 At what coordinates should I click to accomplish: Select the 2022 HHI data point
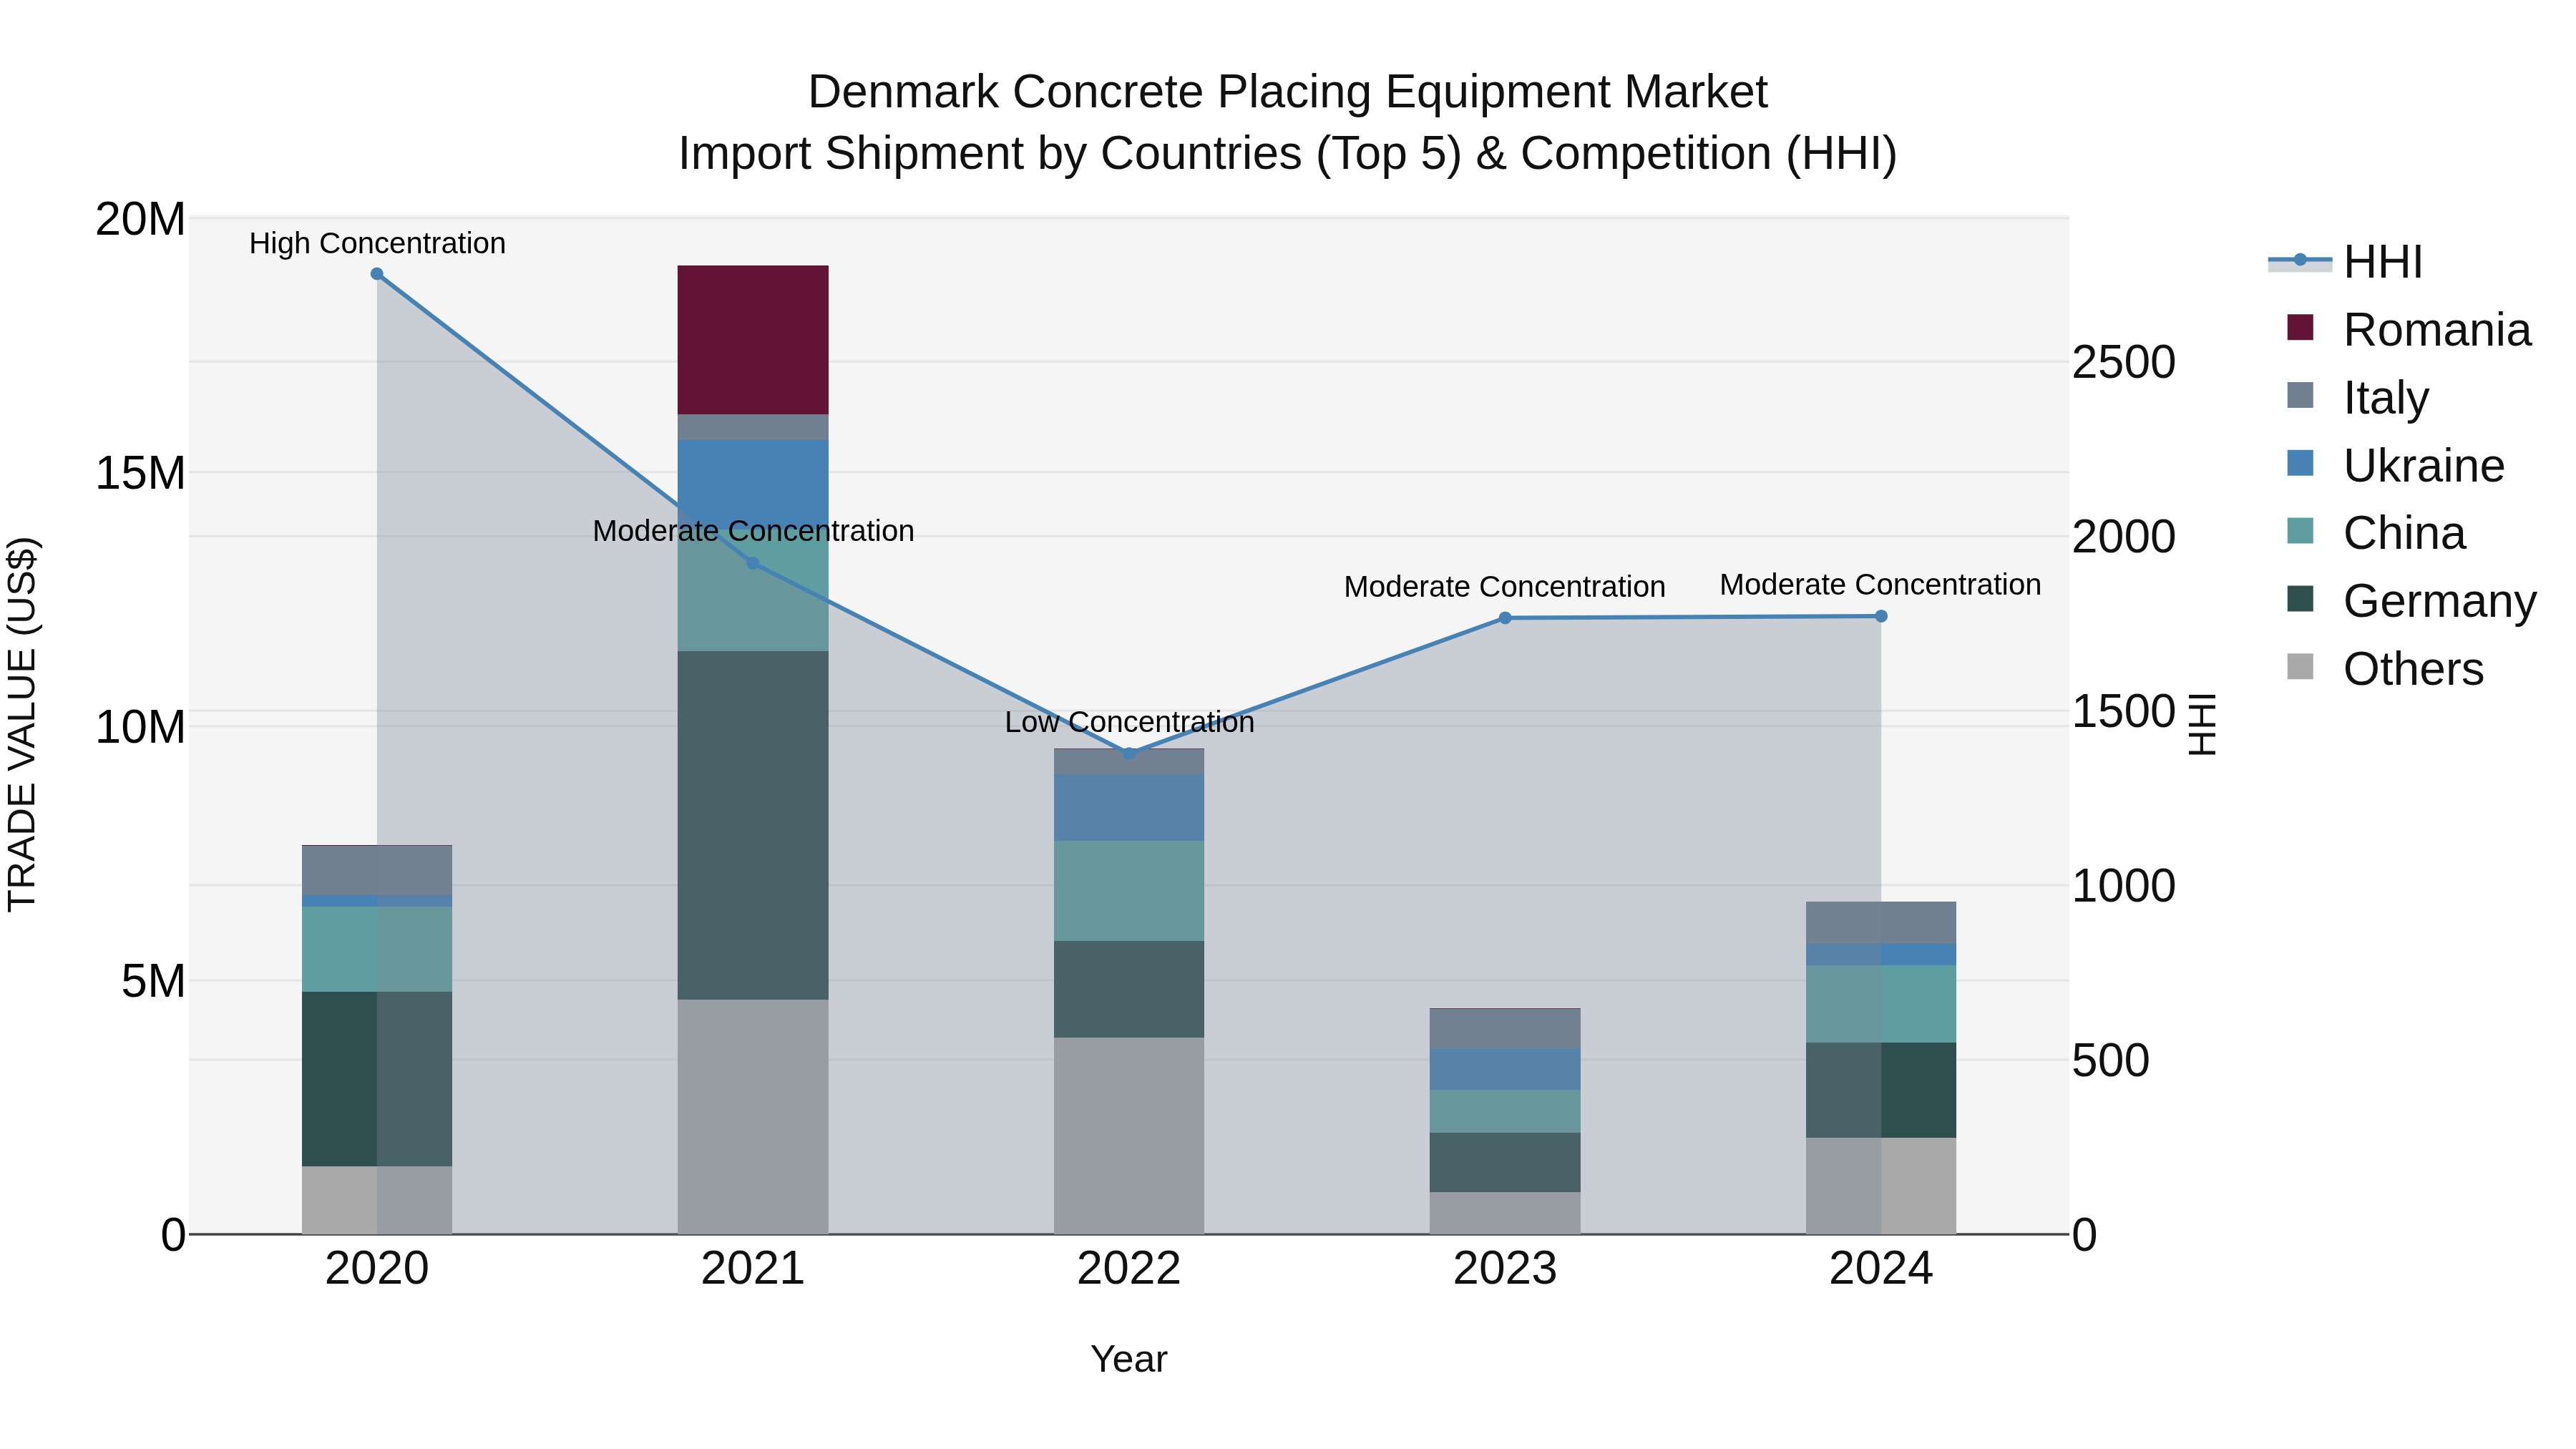[1129, 753]
